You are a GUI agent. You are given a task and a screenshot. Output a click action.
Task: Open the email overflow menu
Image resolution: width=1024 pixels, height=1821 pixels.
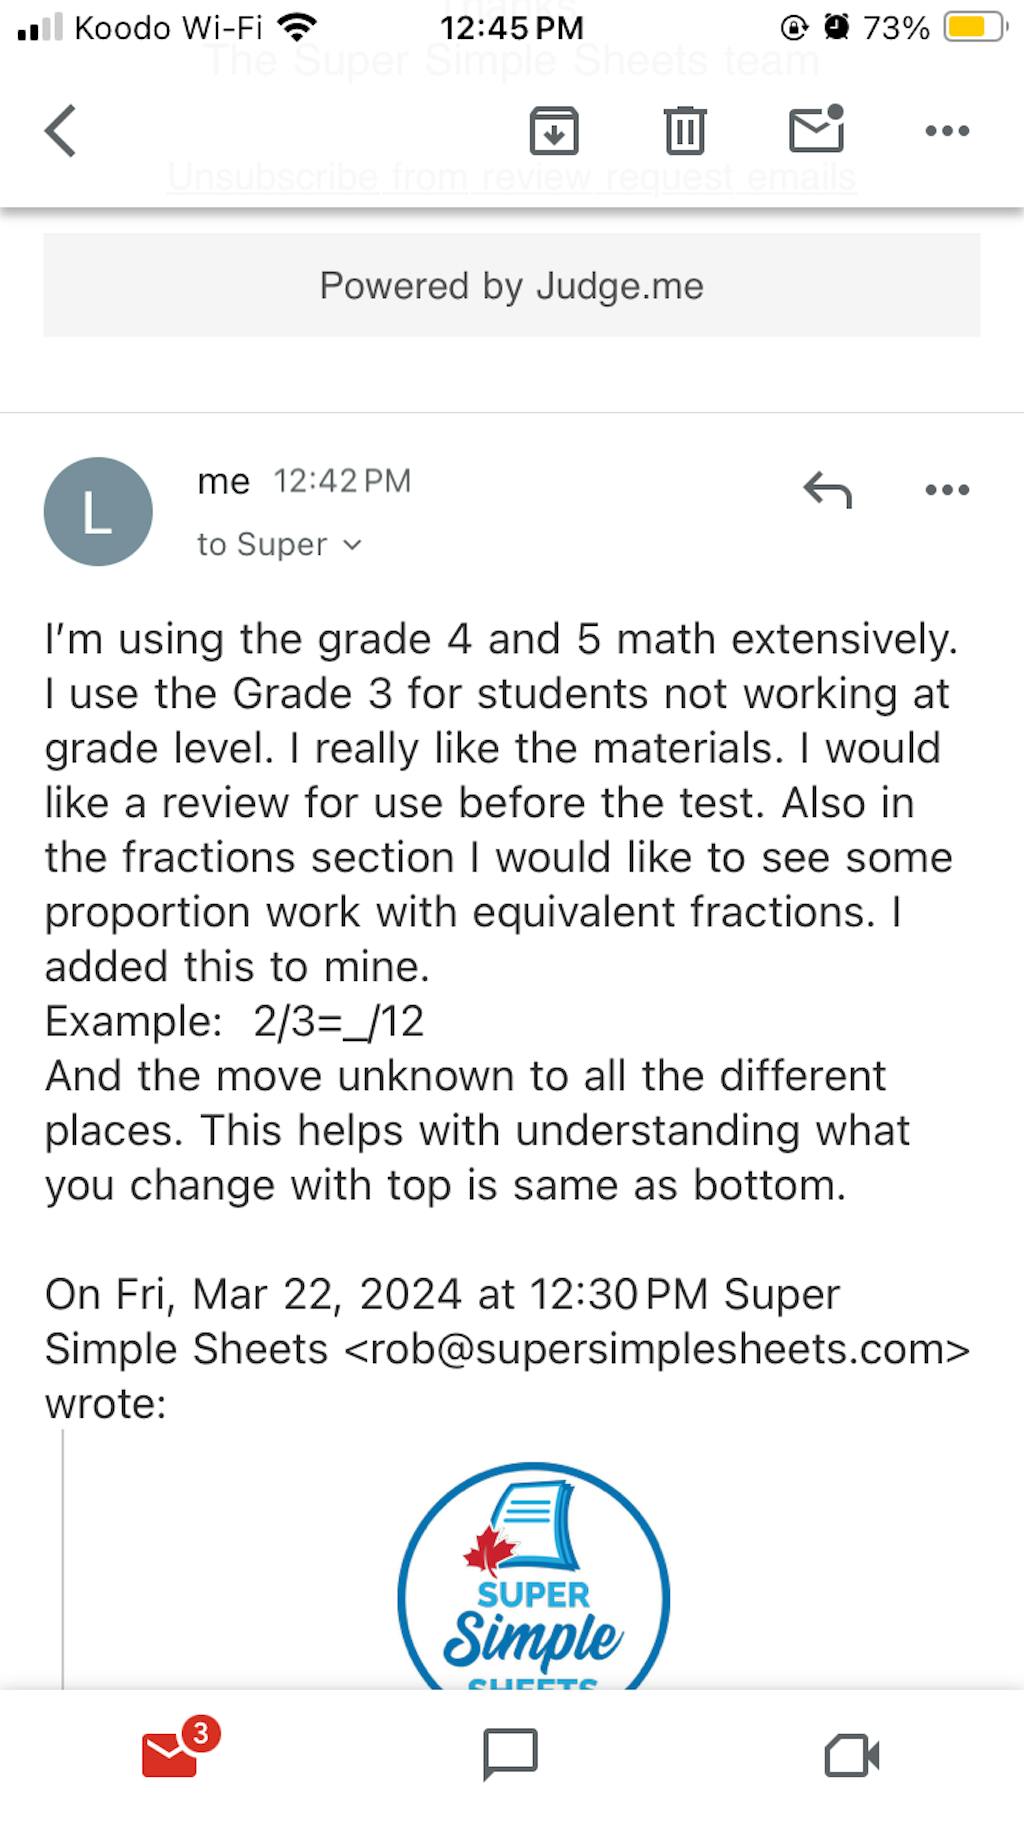[945, 129]
